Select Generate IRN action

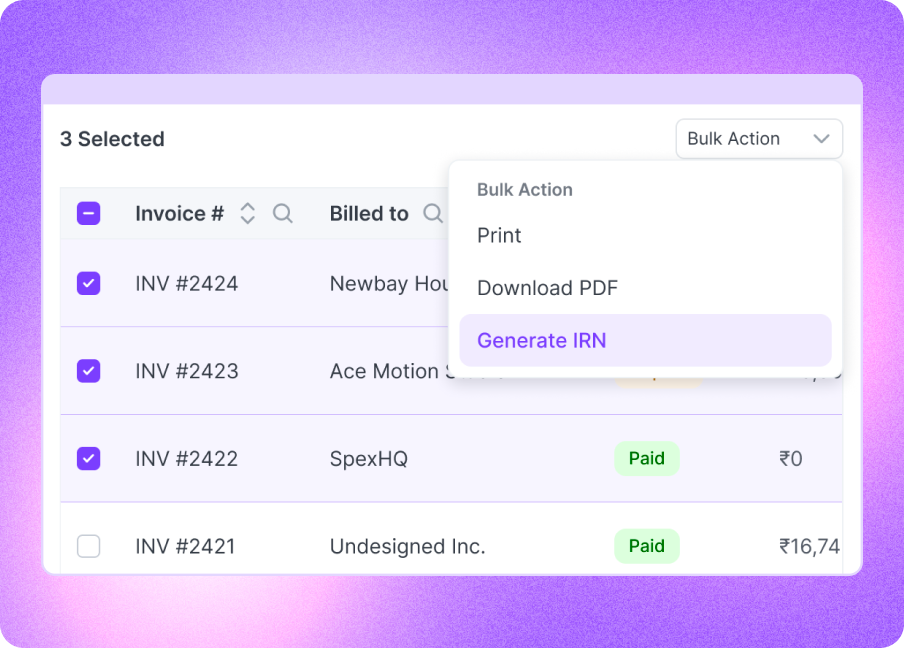tap(541, 340)
